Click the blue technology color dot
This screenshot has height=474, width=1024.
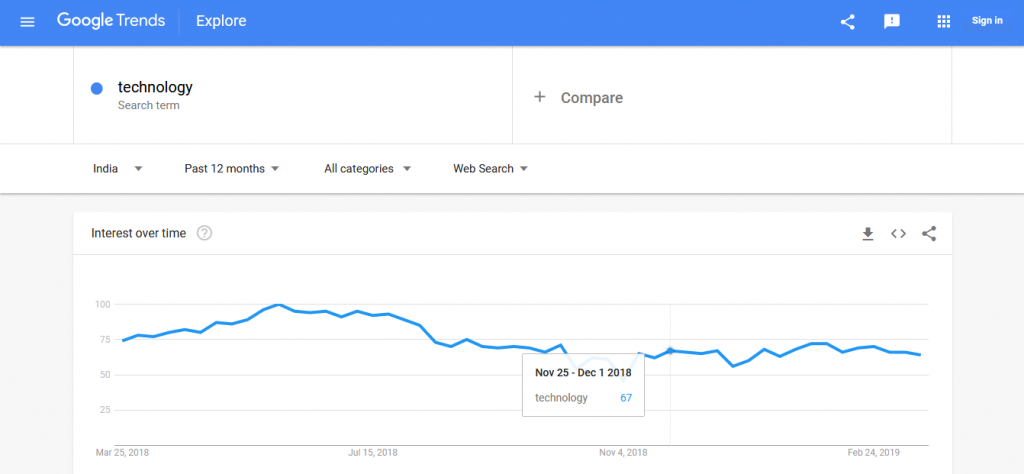[x=97, y=88]
